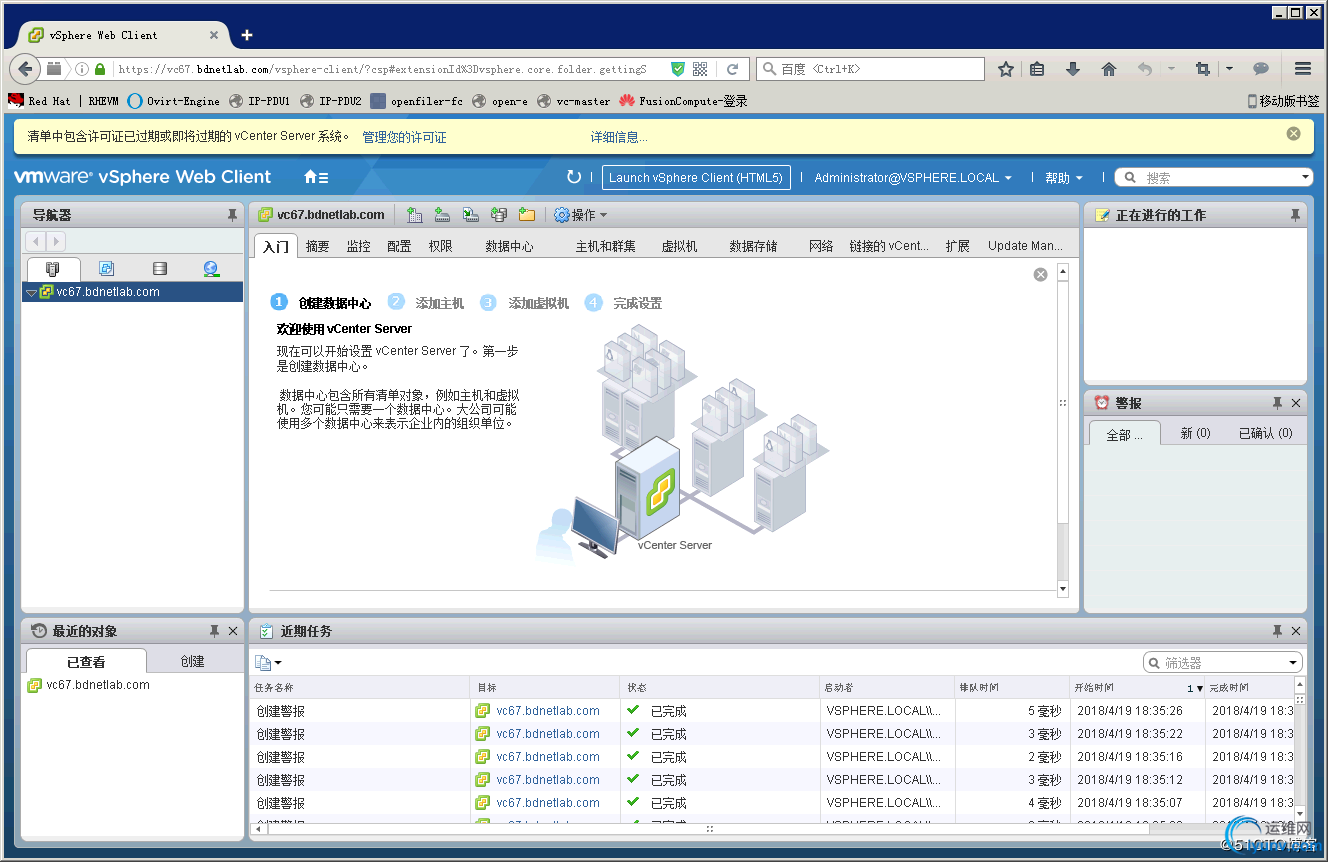Viewport: 1328px width, 862px height.
Task: Switch navigator to VMs and Templates view
Action: pyautogui.click(x=106, y=269)
